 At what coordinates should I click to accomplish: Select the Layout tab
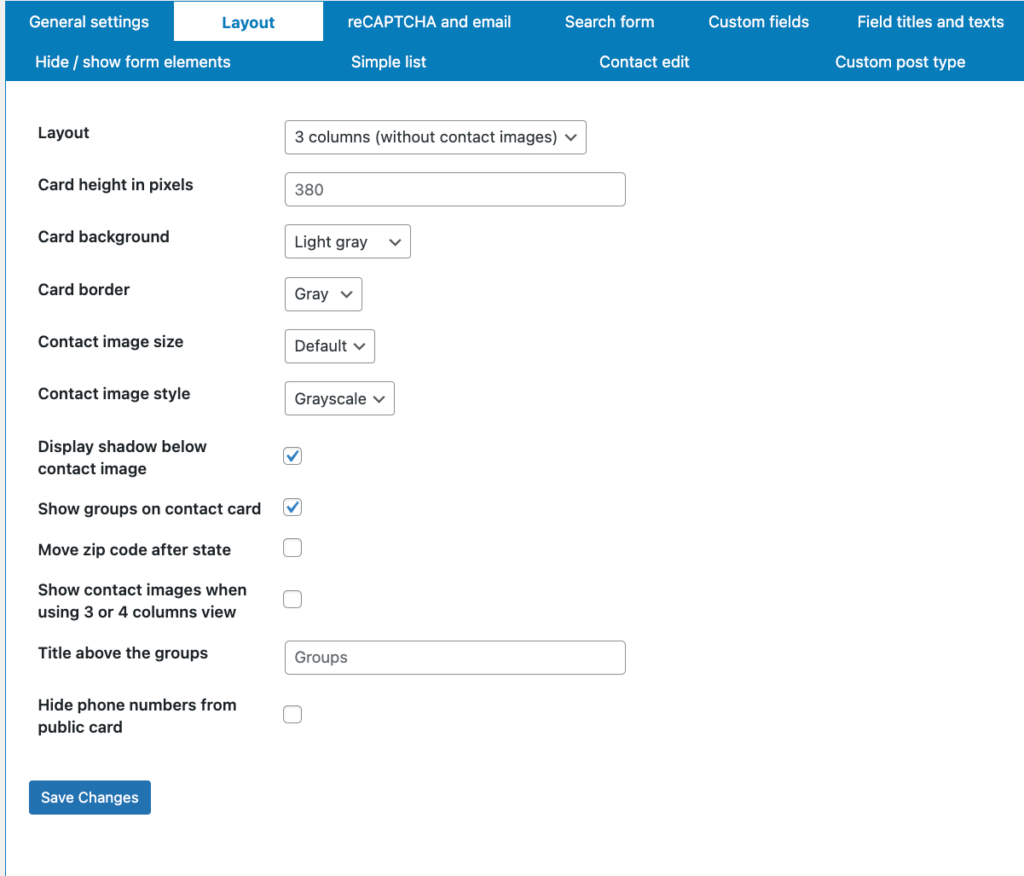click(248, 22)
